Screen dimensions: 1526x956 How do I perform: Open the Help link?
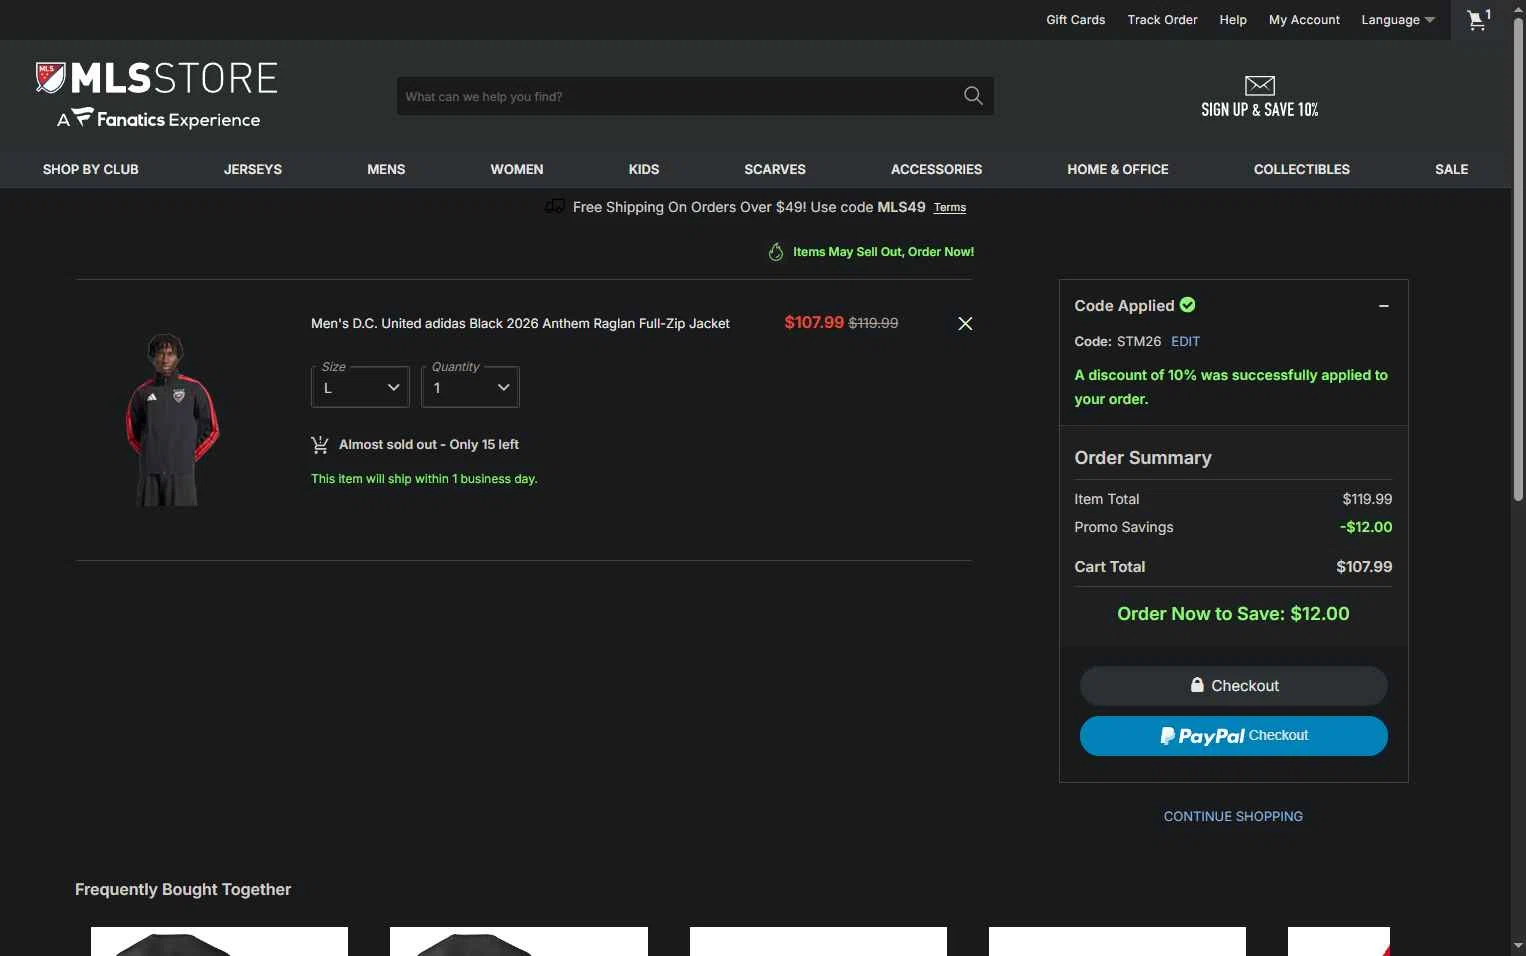coord(1233,20)
